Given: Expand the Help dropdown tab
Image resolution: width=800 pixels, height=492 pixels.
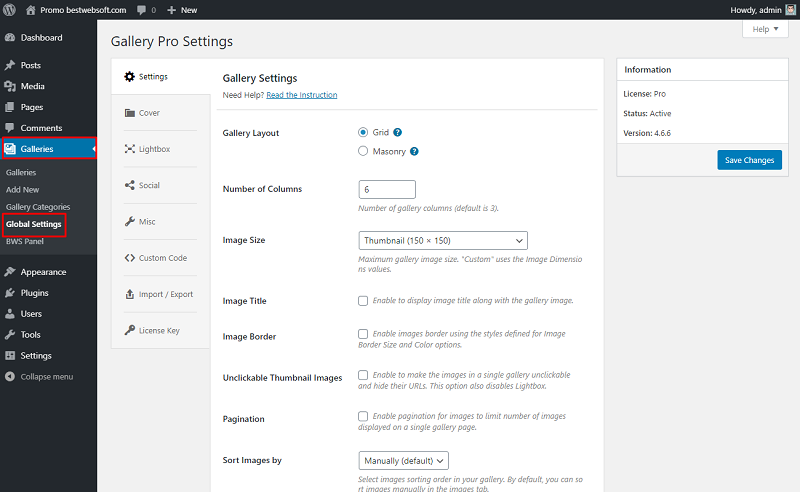Looking at the screenshot, I should click(x=765, y=29).
